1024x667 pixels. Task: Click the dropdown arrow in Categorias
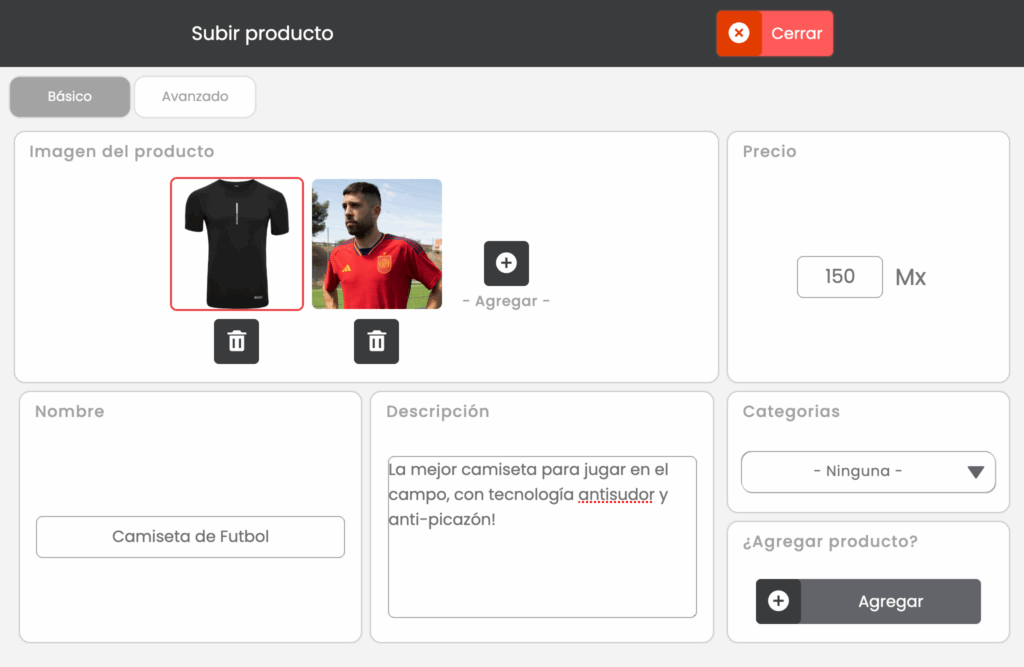tap(976, 472)
